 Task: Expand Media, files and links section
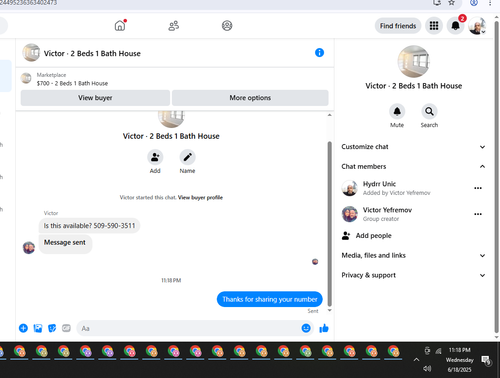click(x=413, y=256)
